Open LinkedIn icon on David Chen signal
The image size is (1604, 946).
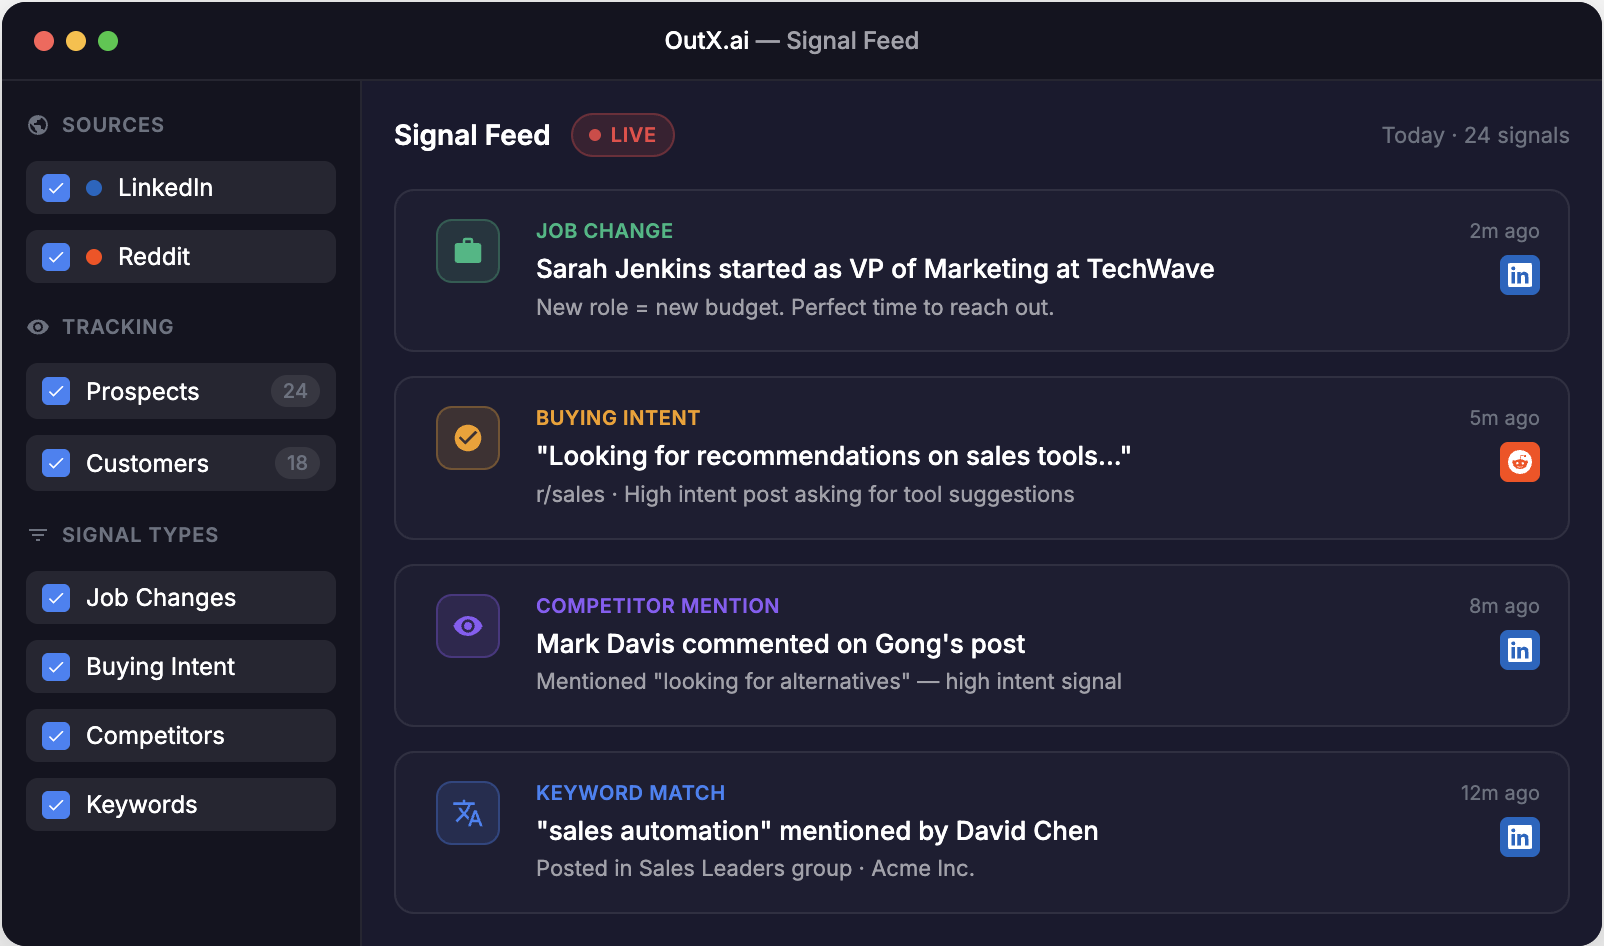pos(1519,837)
